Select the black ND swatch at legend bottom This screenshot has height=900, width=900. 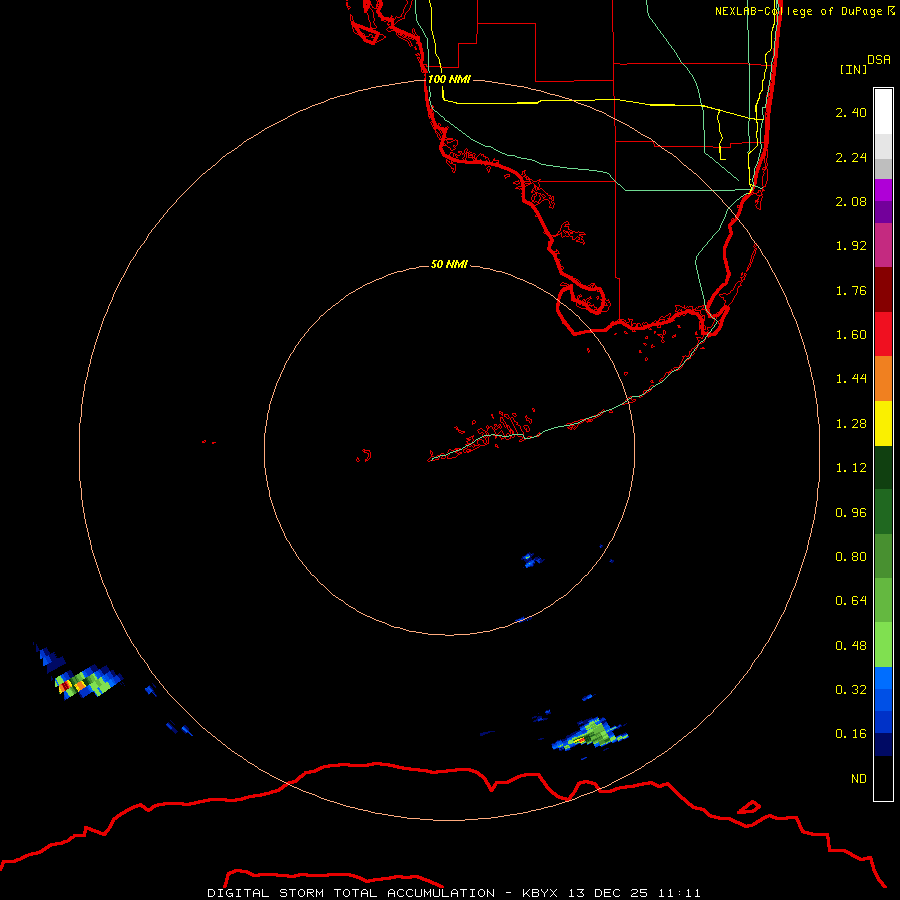[883, 778]
